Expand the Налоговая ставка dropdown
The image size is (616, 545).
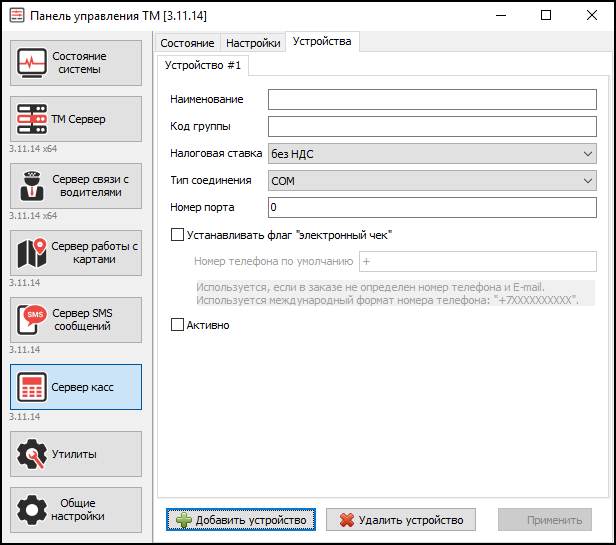click(432, 154)
